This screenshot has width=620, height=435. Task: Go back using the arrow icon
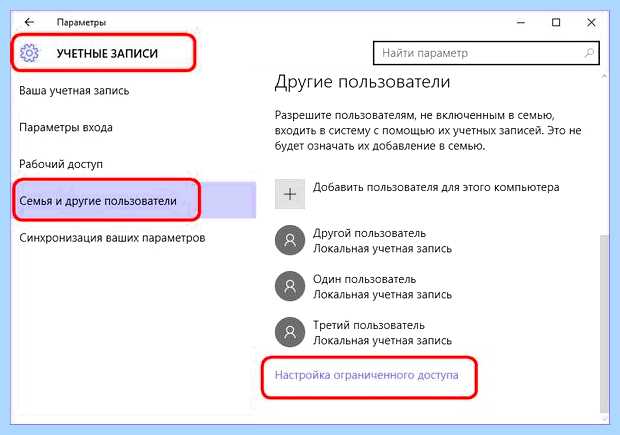(29, 22)
